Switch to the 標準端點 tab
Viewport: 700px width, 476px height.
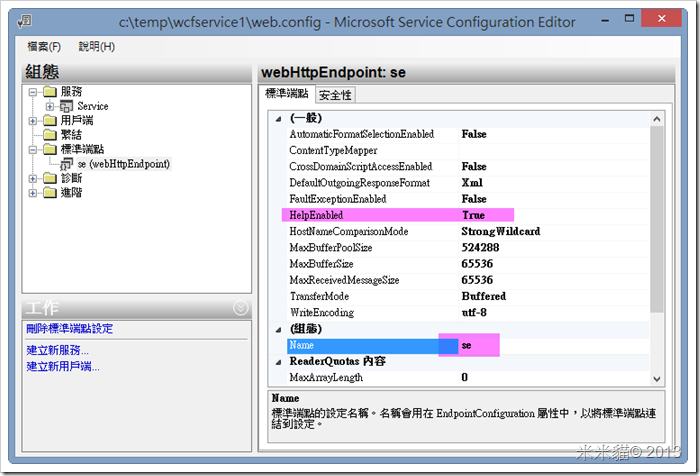click(x=287, y=93)
